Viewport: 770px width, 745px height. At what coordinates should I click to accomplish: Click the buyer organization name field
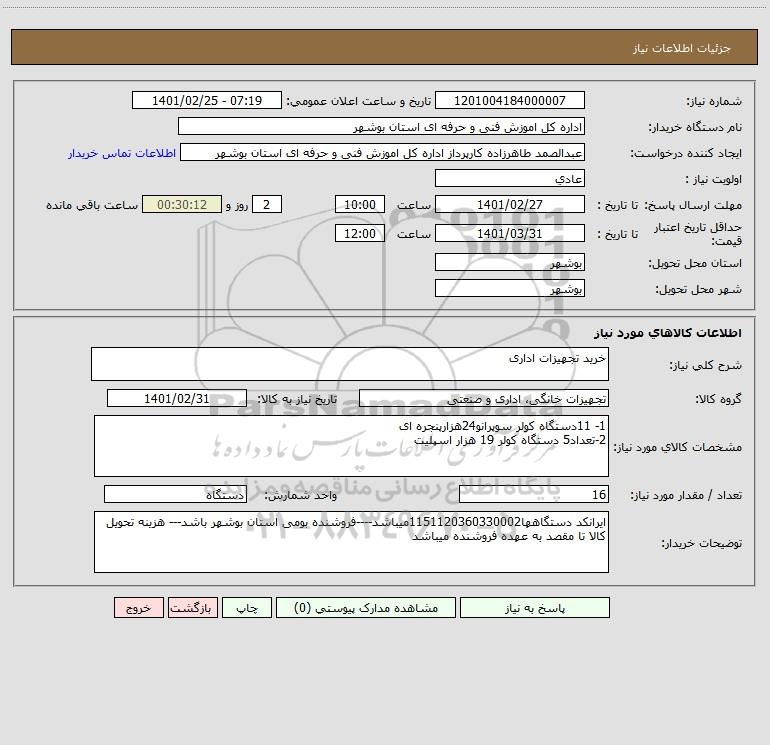381,126
